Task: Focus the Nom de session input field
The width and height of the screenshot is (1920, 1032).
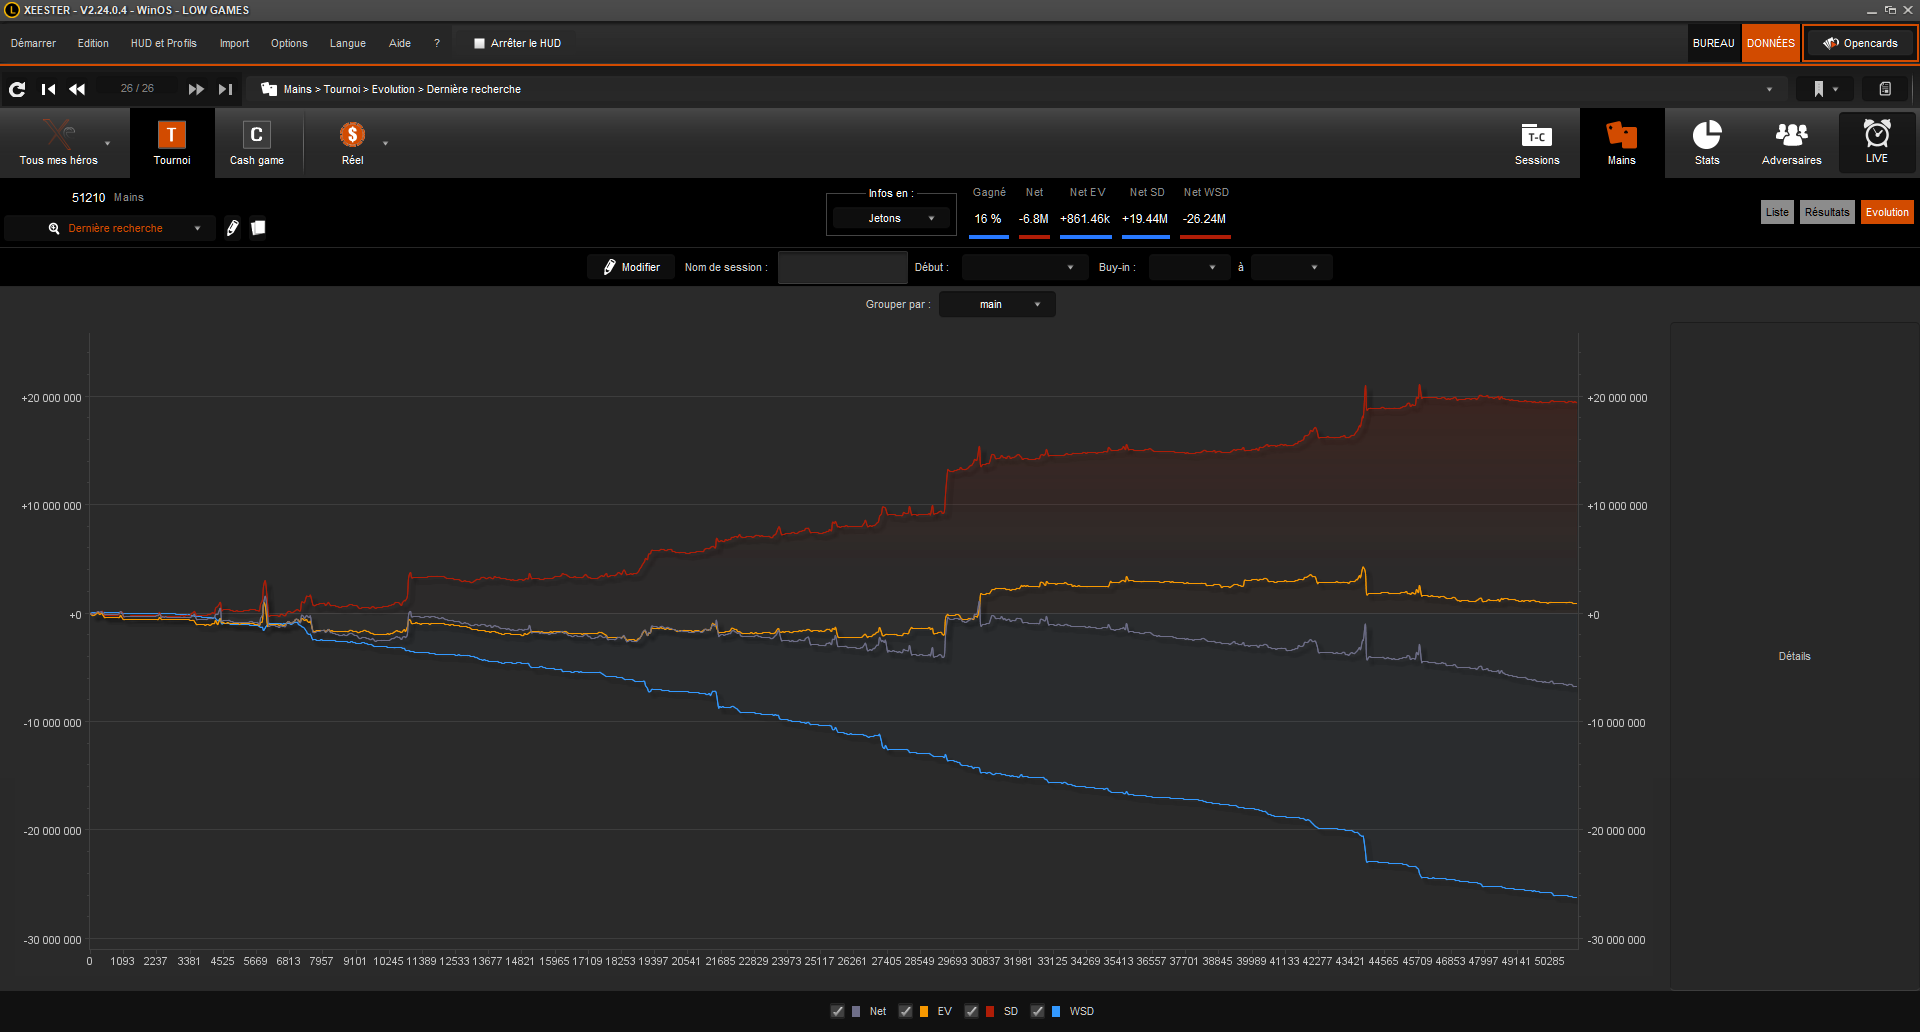Action: 842,267
